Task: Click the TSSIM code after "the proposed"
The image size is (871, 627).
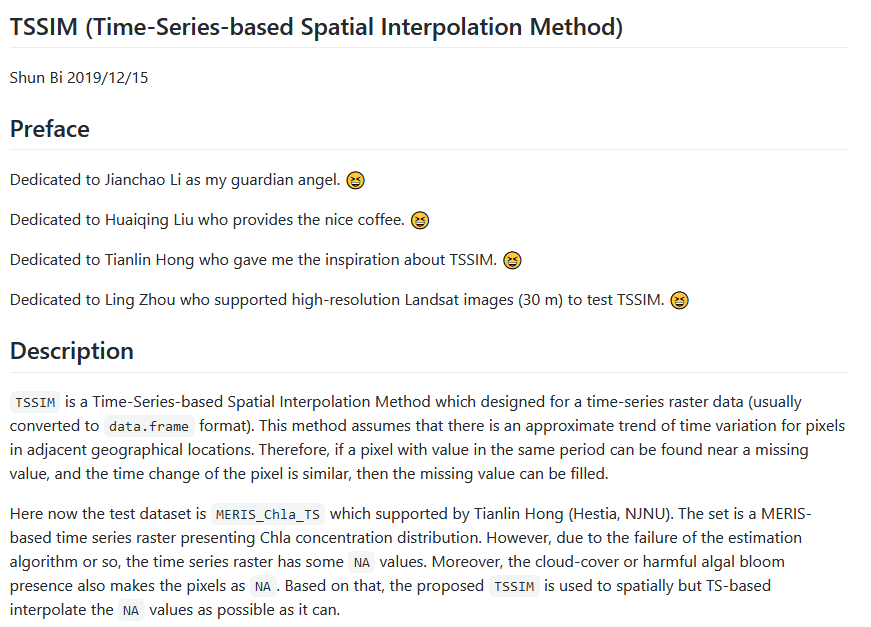Action: coord(514,587)
